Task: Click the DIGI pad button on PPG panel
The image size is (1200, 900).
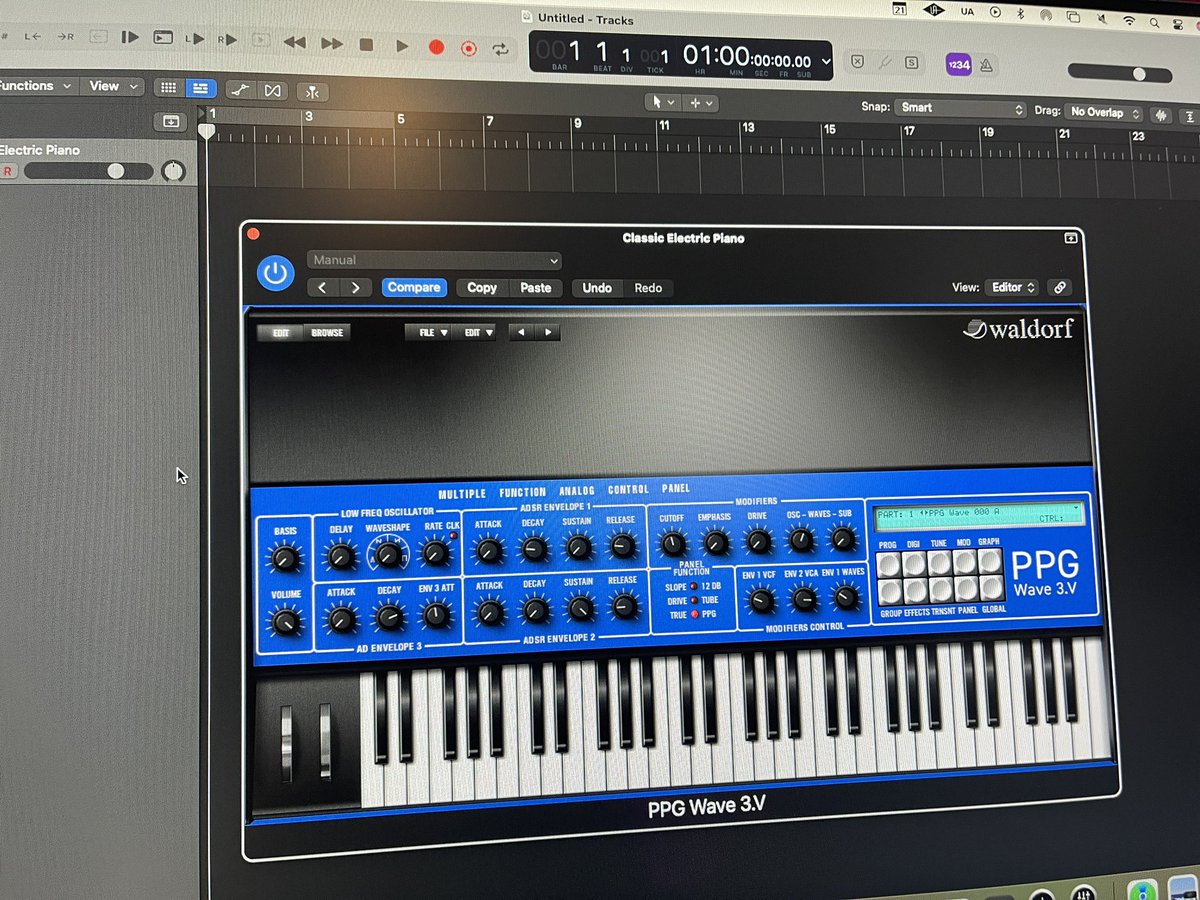Action: point(914,564)
